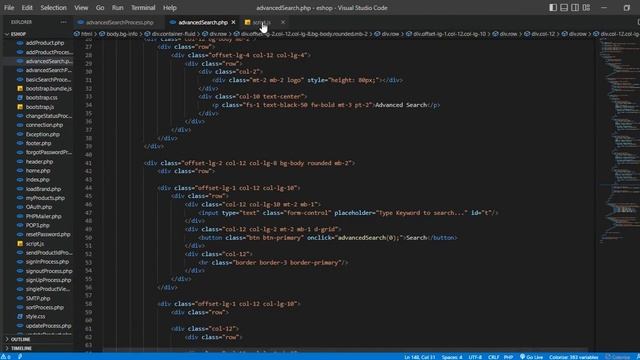Change file encoding UTF-8
Image resolution: width=640 pixels, height=360 pixels.
[475, 357]
